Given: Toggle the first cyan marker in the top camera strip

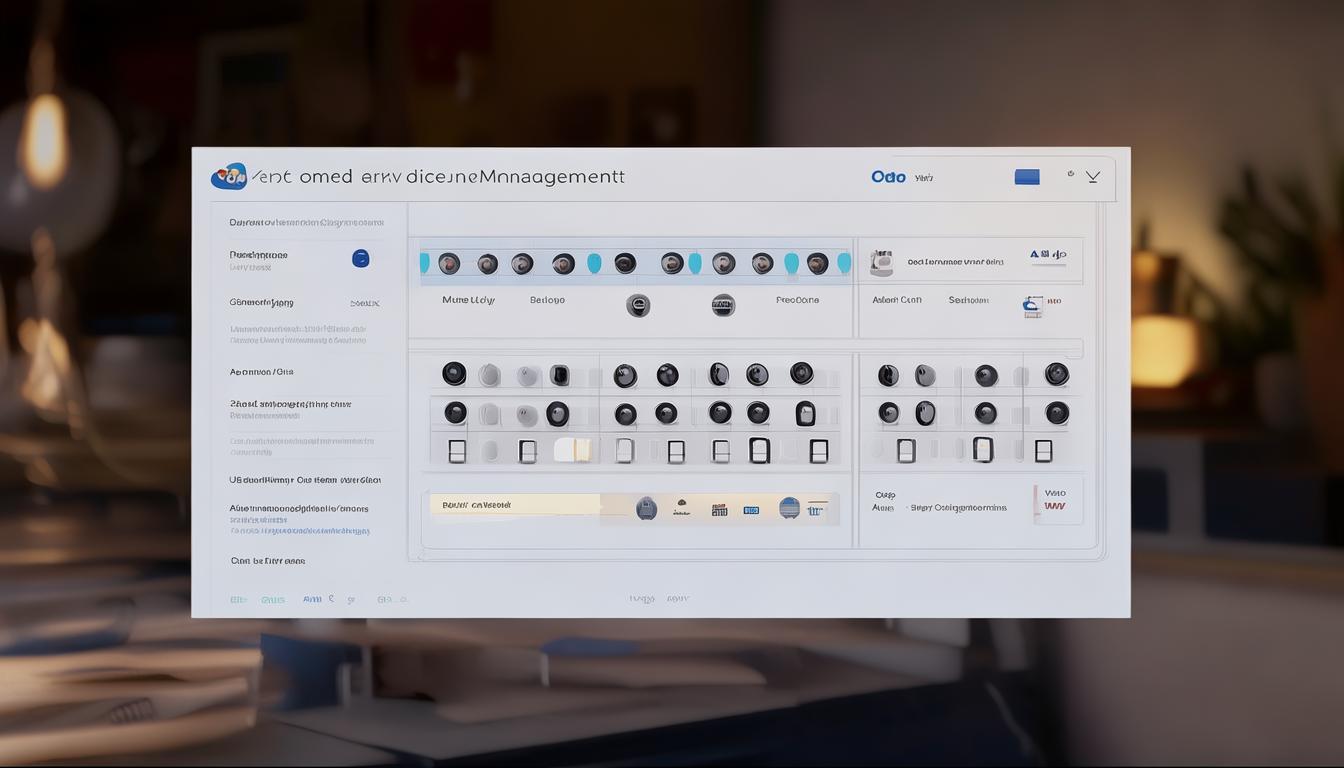Looking at the screenshot, I should (424, 263).
